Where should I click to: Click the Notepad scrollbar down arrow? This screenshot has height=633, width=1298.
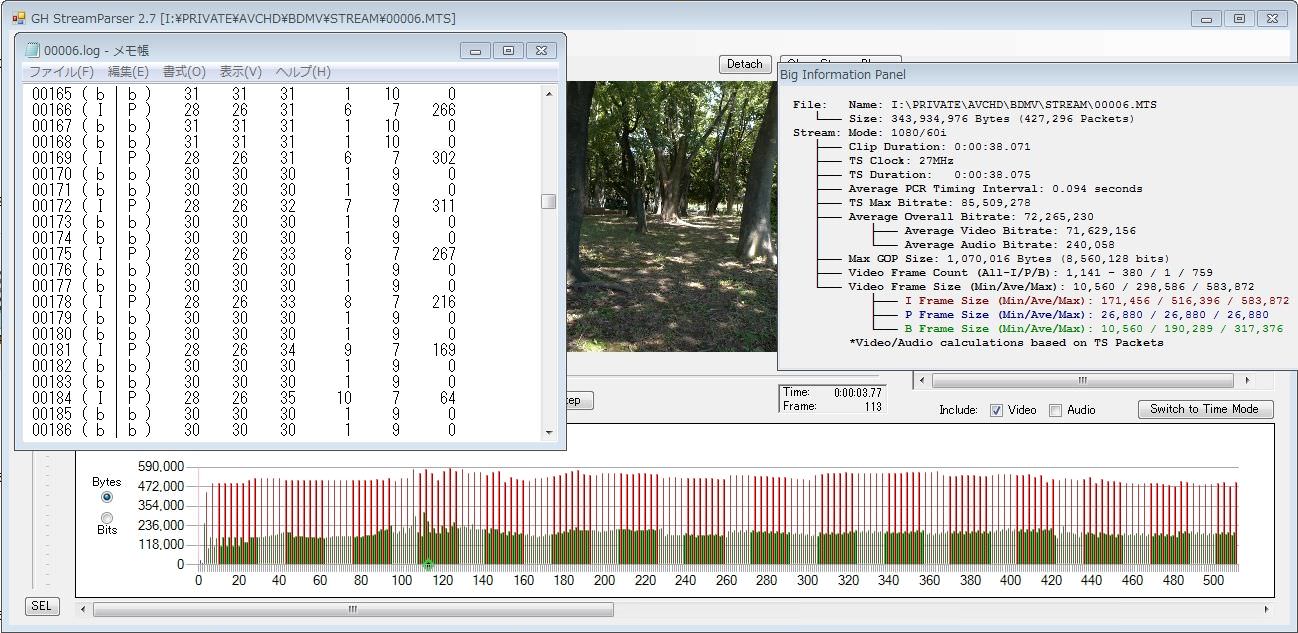(x=548, y=432)
